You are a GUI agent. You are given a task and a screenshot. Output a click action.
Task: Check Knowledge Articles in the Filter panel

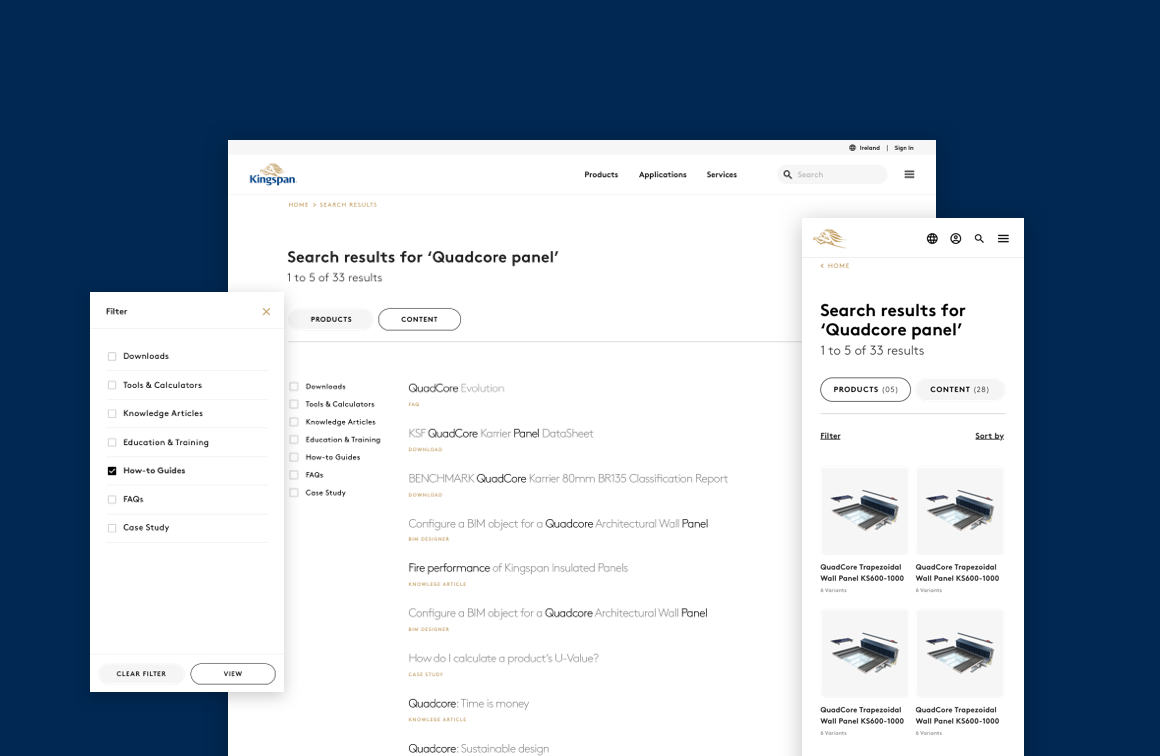(112, 414)
